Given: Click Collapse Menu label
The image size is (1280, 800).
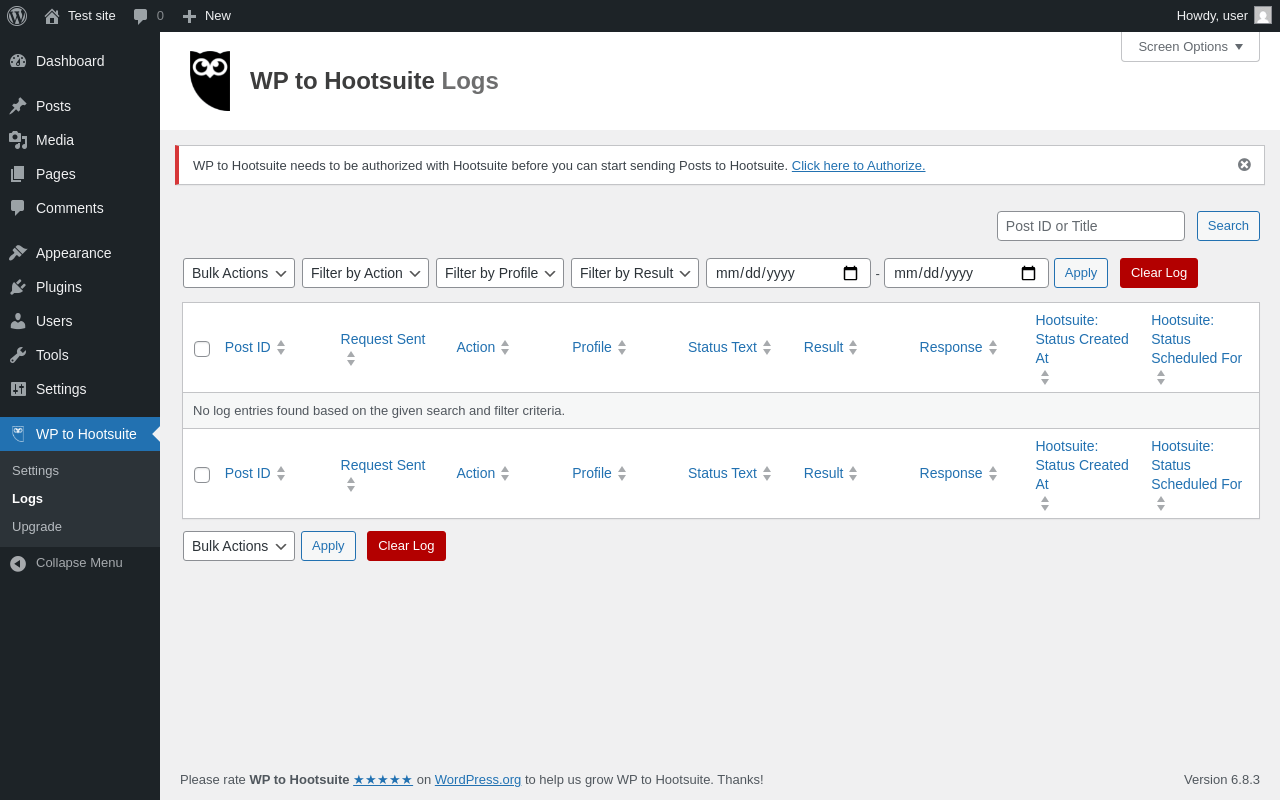Looking at the screenshot, I should click(x=79, y=562).
